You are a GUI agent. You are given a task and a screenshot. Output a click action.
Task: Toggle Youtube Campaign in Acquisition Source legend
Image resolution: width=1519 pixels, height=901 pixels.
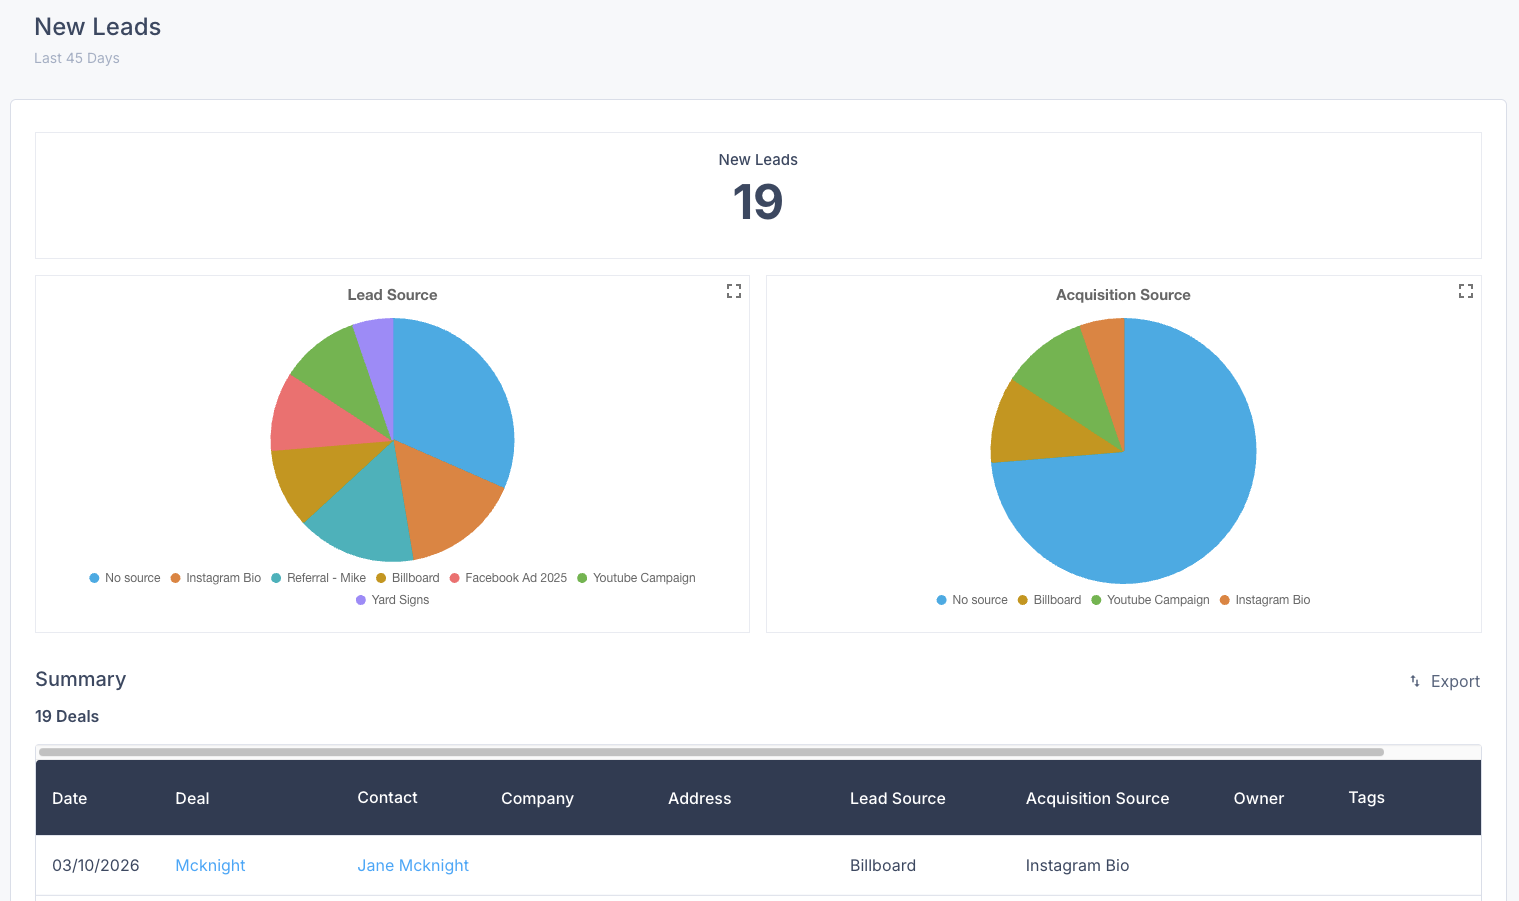1150,600
